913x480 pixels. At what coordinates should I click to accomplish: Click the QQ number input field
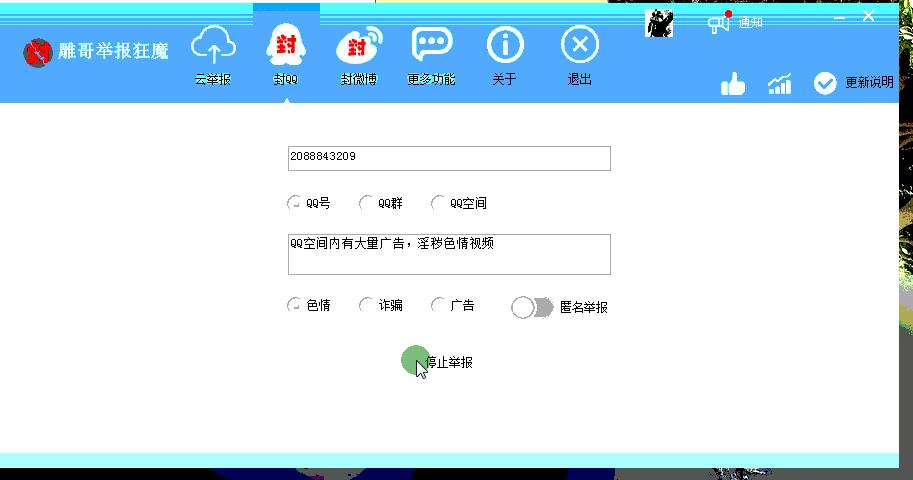click(448, 158)
